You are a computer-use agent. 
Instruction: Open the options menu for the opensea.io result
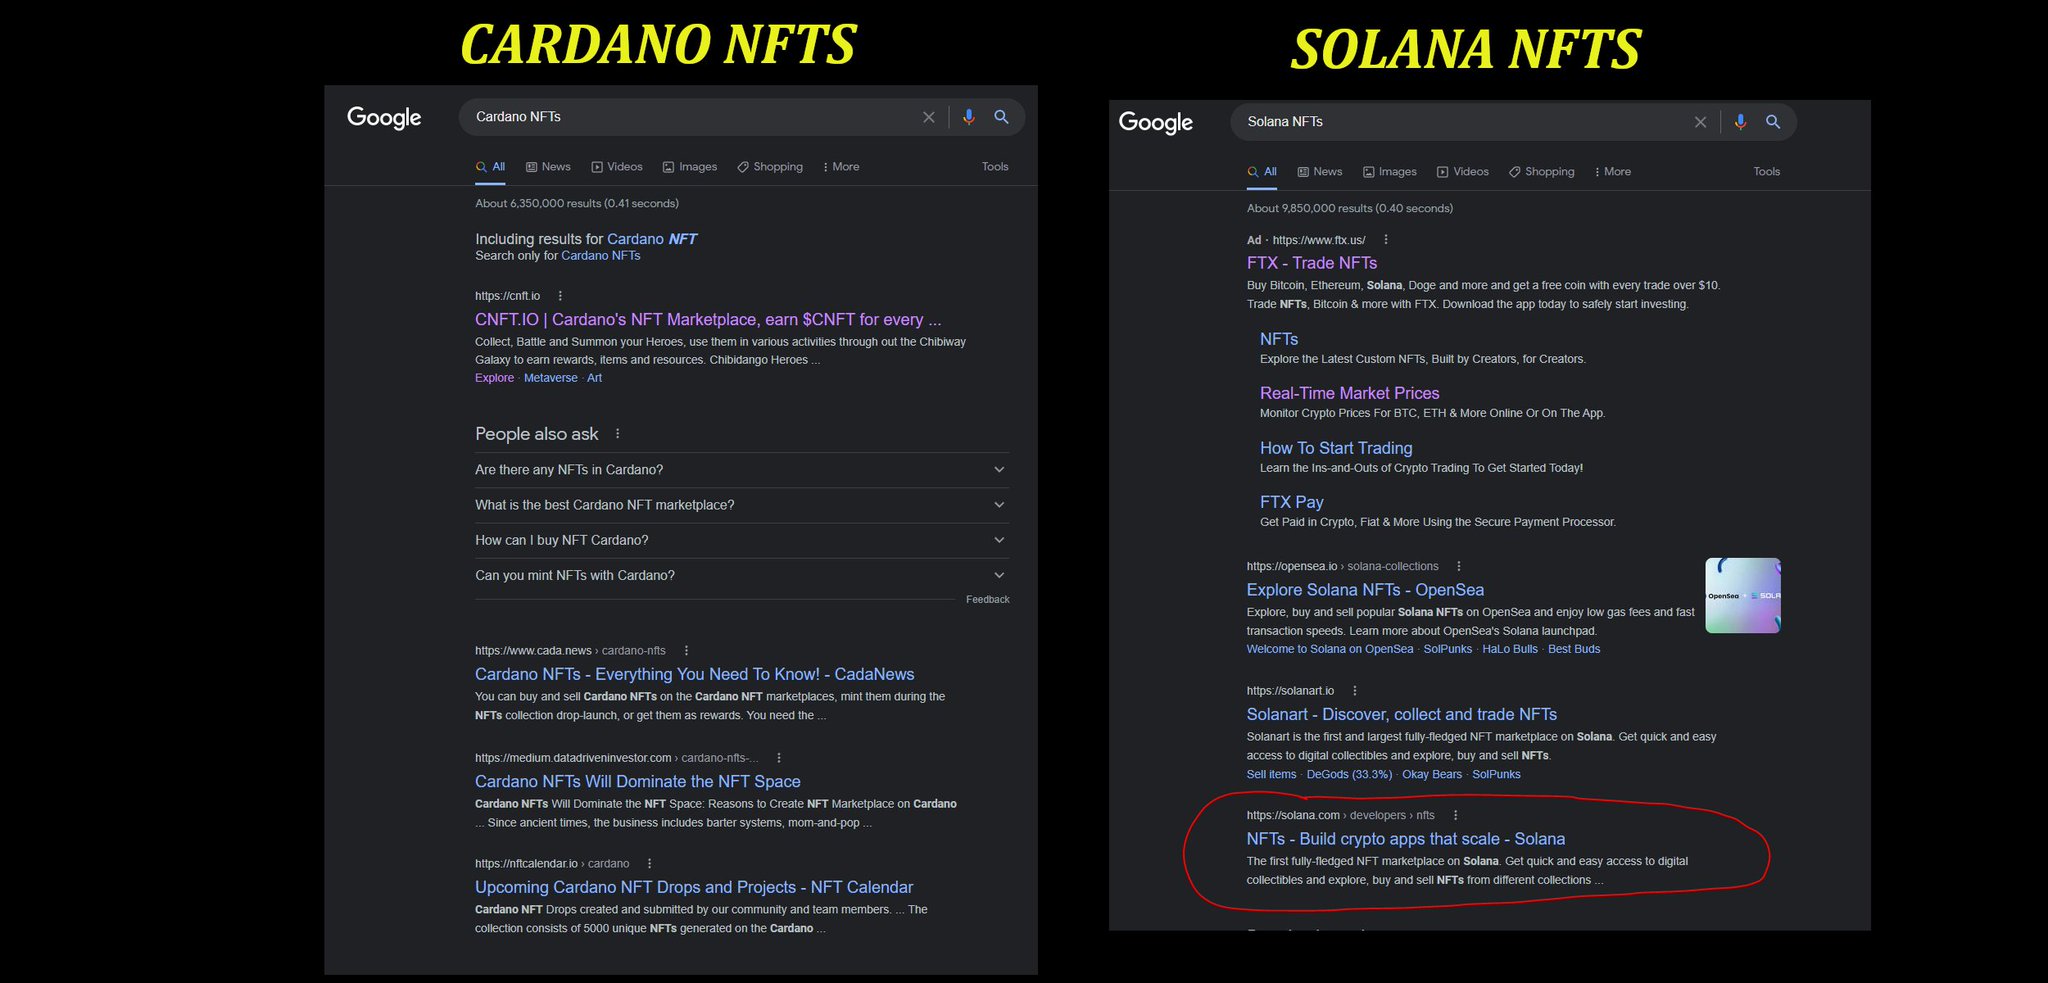pos(1459,566)
